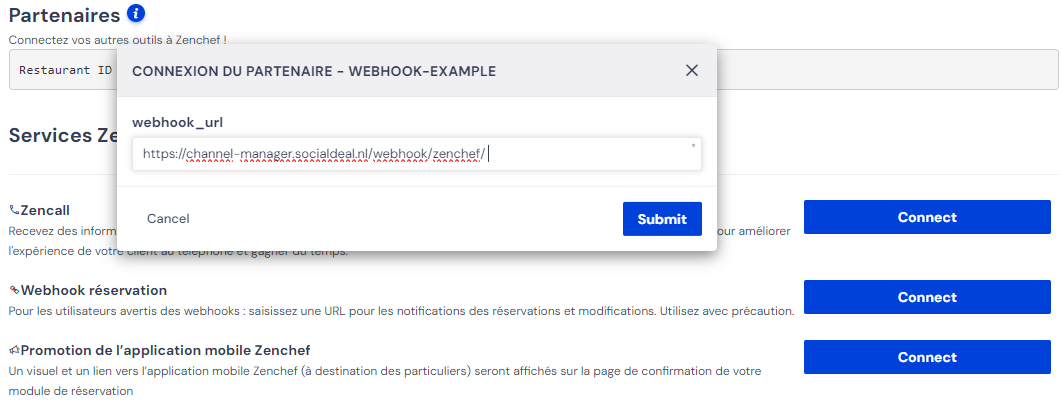The height and width of the screenshot is (405, 1062).
Task: Select the Zencall service title
Action: pos(45,211)
